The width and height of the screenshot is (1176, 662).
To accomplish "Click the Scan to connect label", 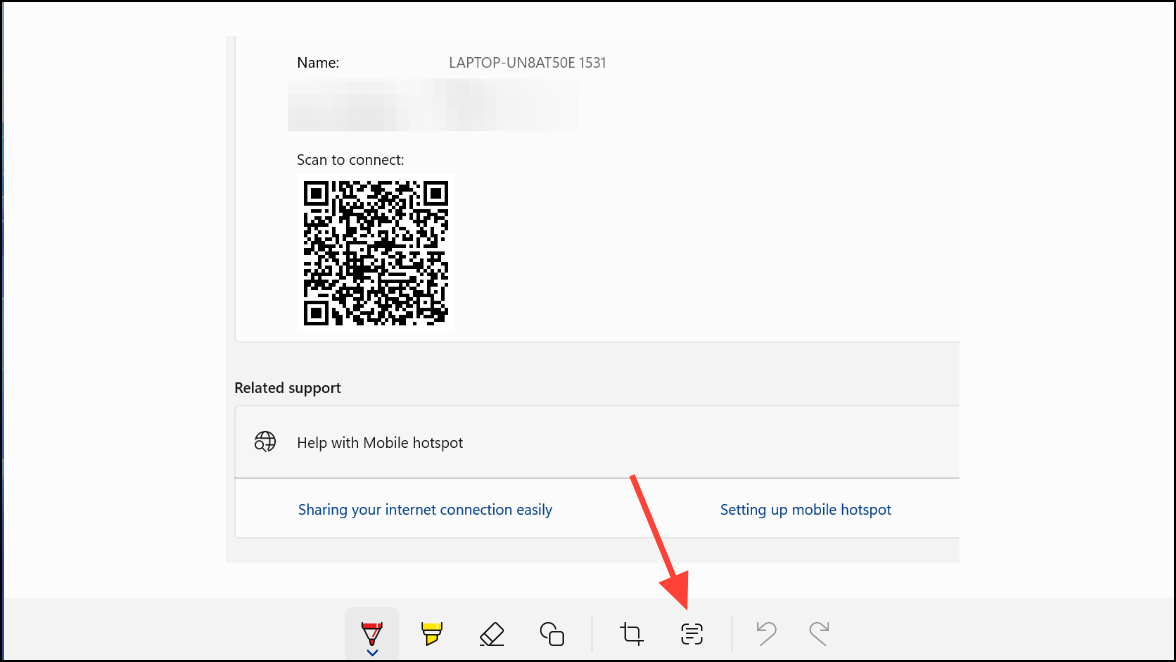I will [x=350, y=160].
